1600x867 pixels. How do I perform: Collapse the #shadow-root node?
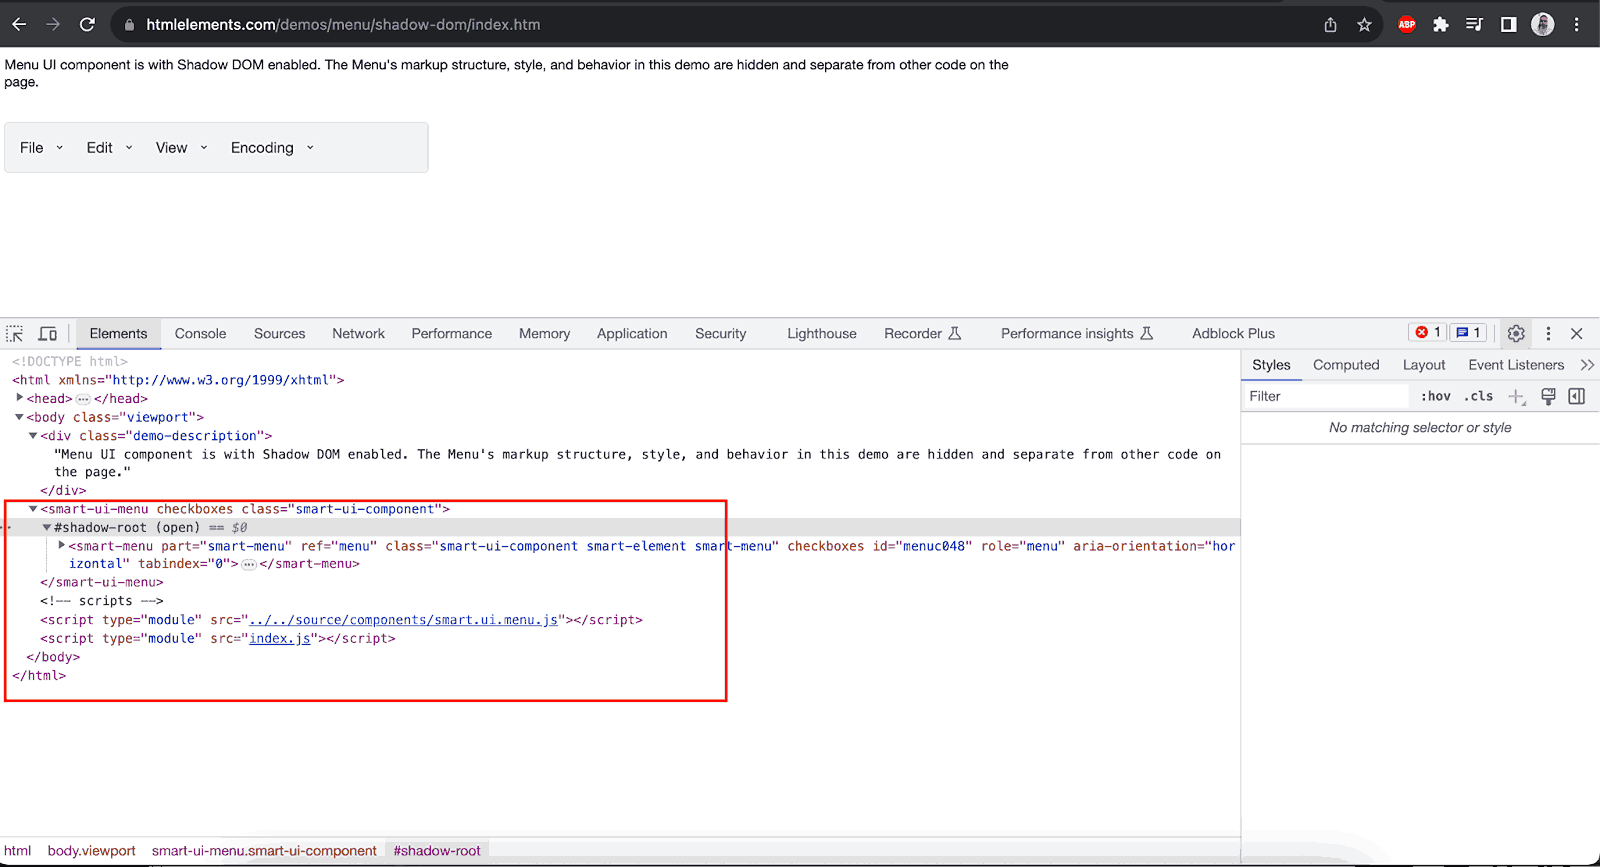tap(47, 527)
